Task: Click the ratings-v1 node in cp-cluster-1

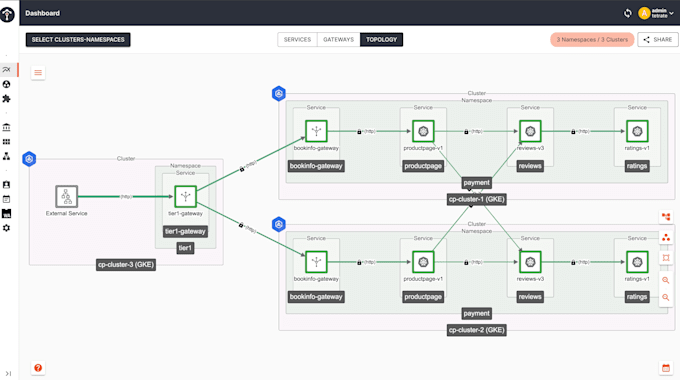Action: tap(637, 131)
